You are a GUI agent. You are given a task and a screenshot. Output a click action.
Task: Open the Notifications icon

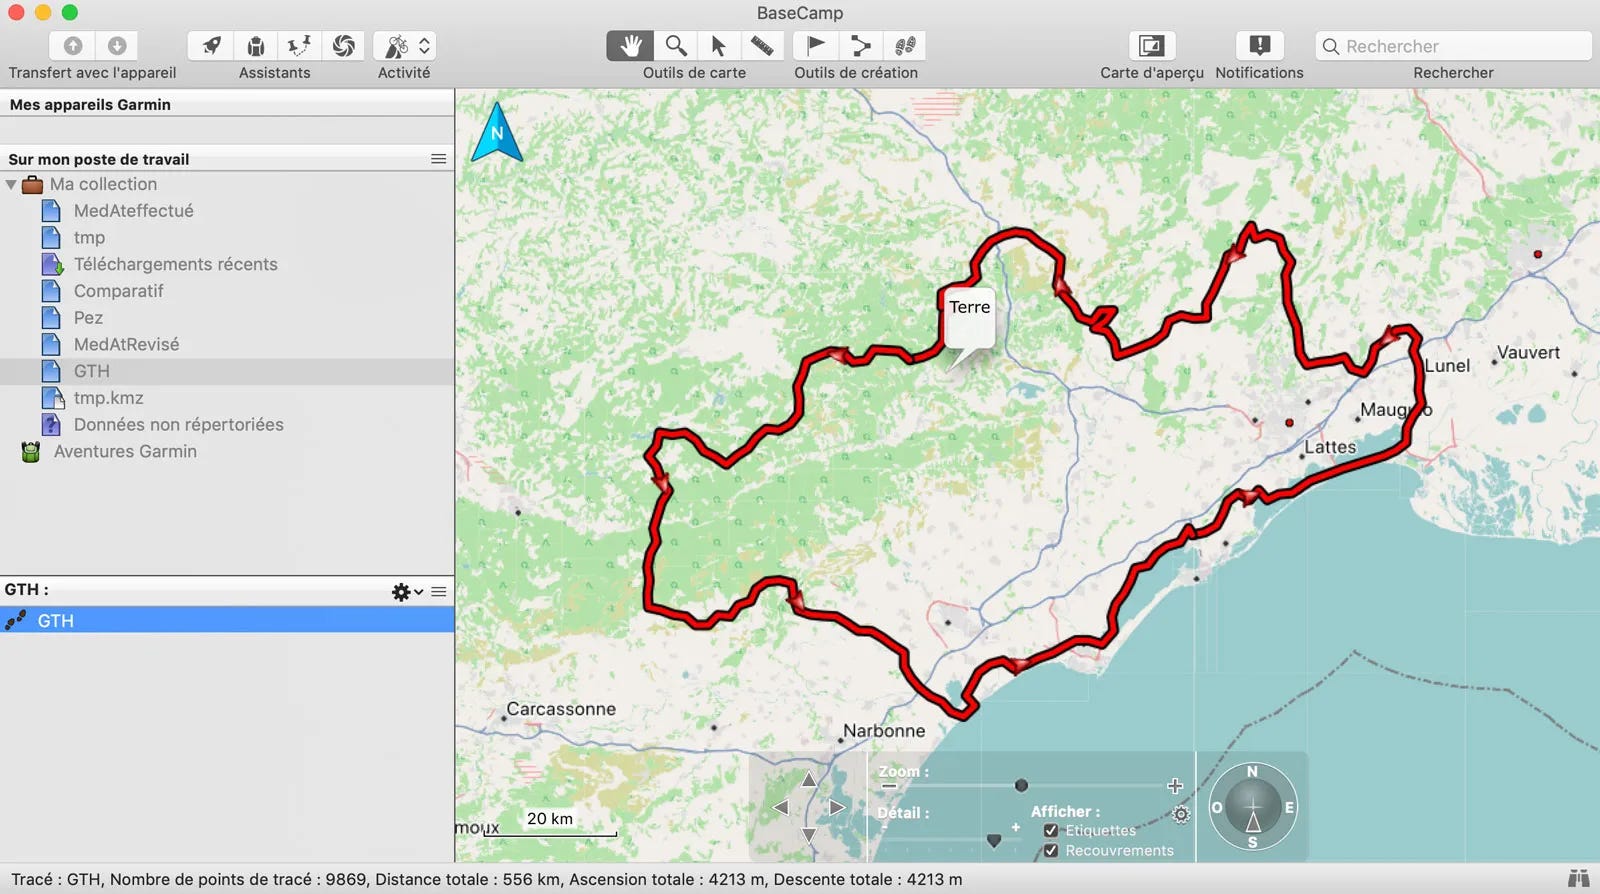coord(1259,46)
